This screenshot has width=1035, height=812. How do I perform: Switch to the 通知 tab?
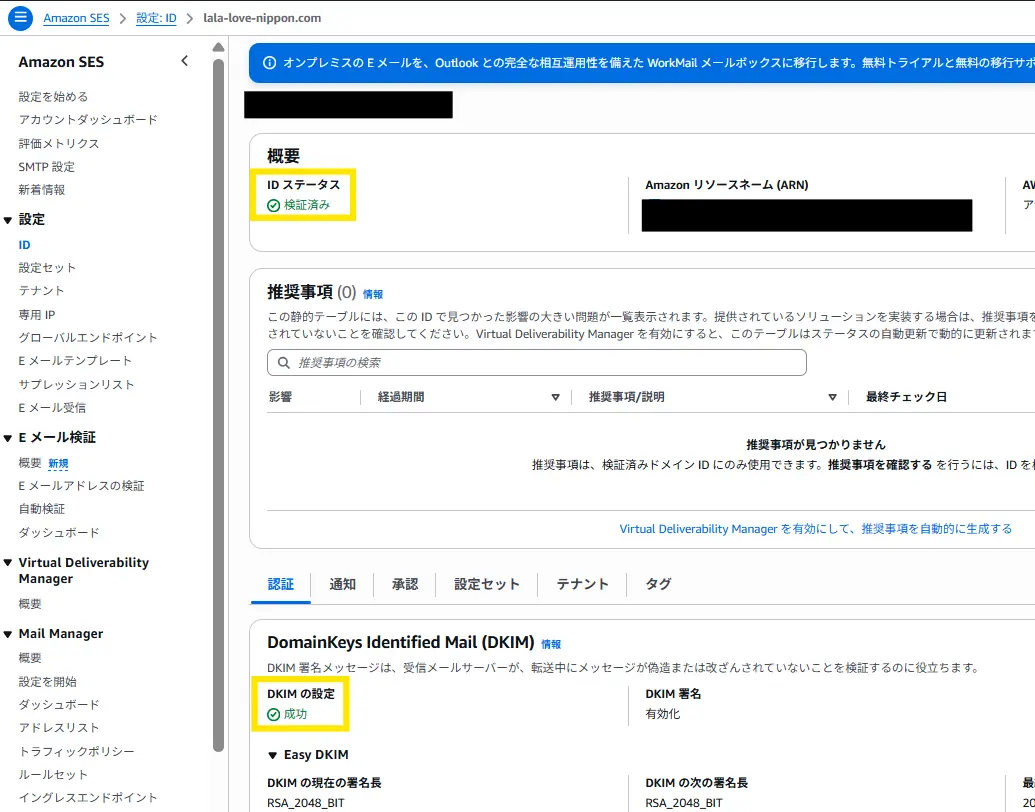(x=342, y=584)
